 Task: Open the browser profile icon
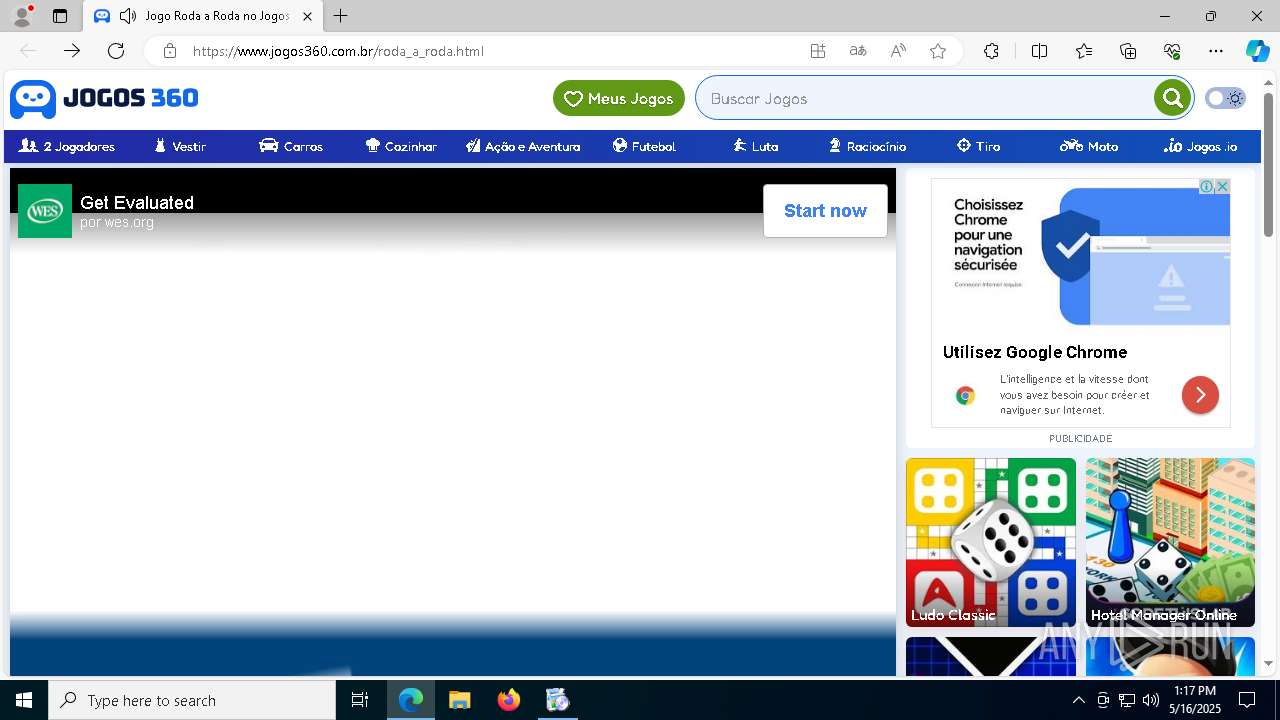tap(21, 16)
